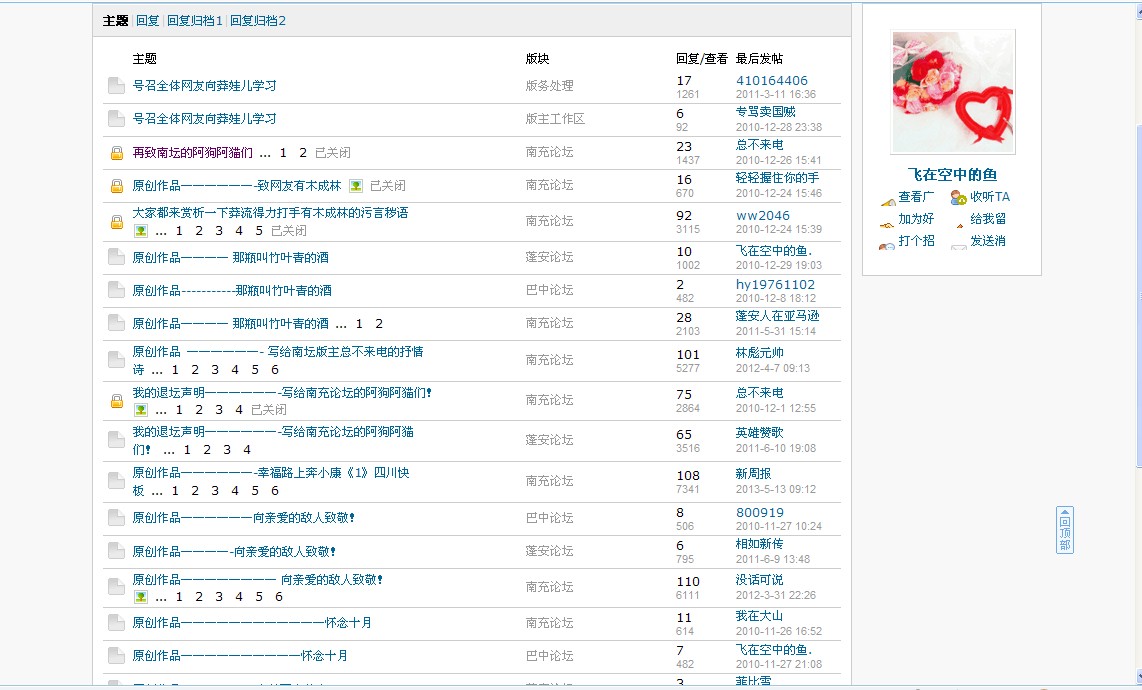Click the 版务处理 board link
The image size is (1142, 690).
pos(550,86)
